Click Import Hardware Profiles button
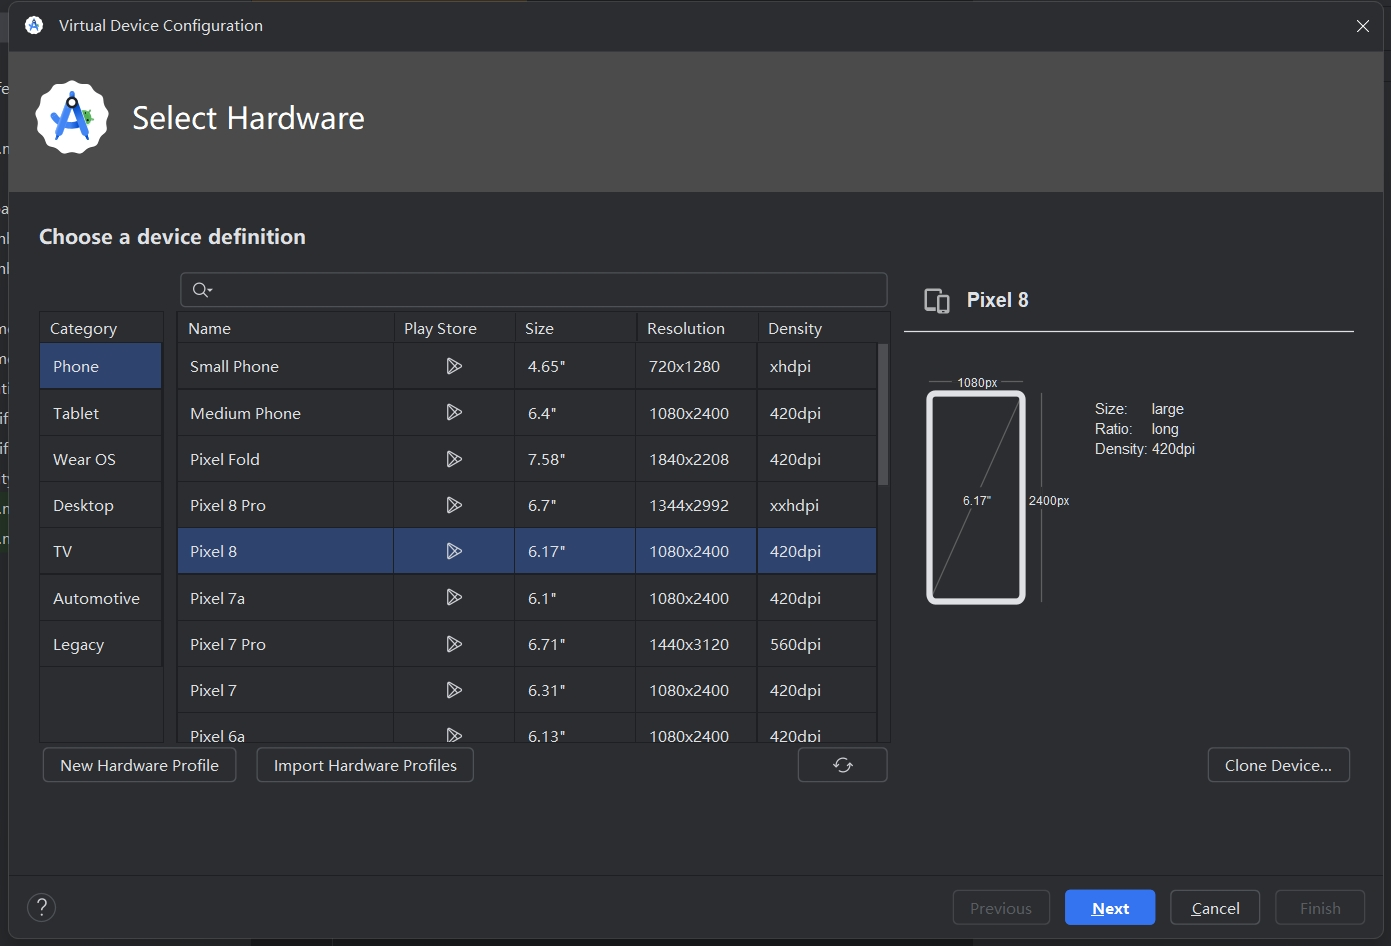The width and height of the screenshot is (1391, 946). (365, 765)
